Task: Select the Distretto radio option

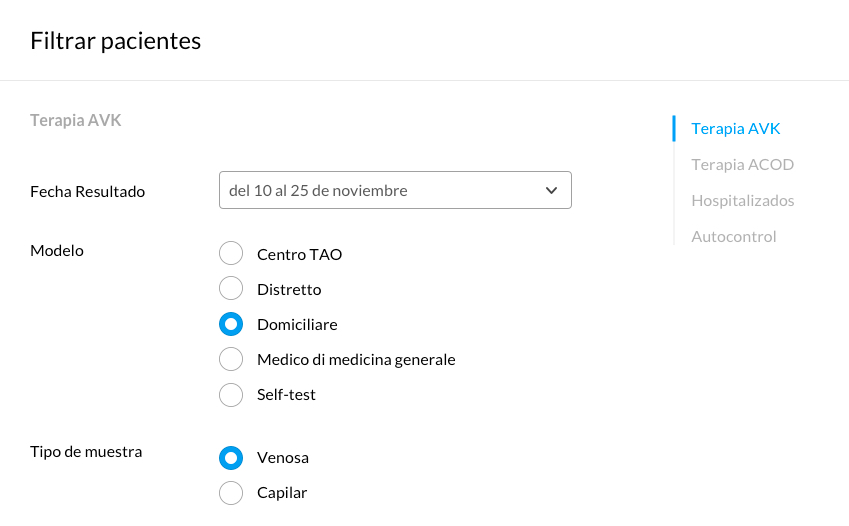Action: click(x=231, y=288)
